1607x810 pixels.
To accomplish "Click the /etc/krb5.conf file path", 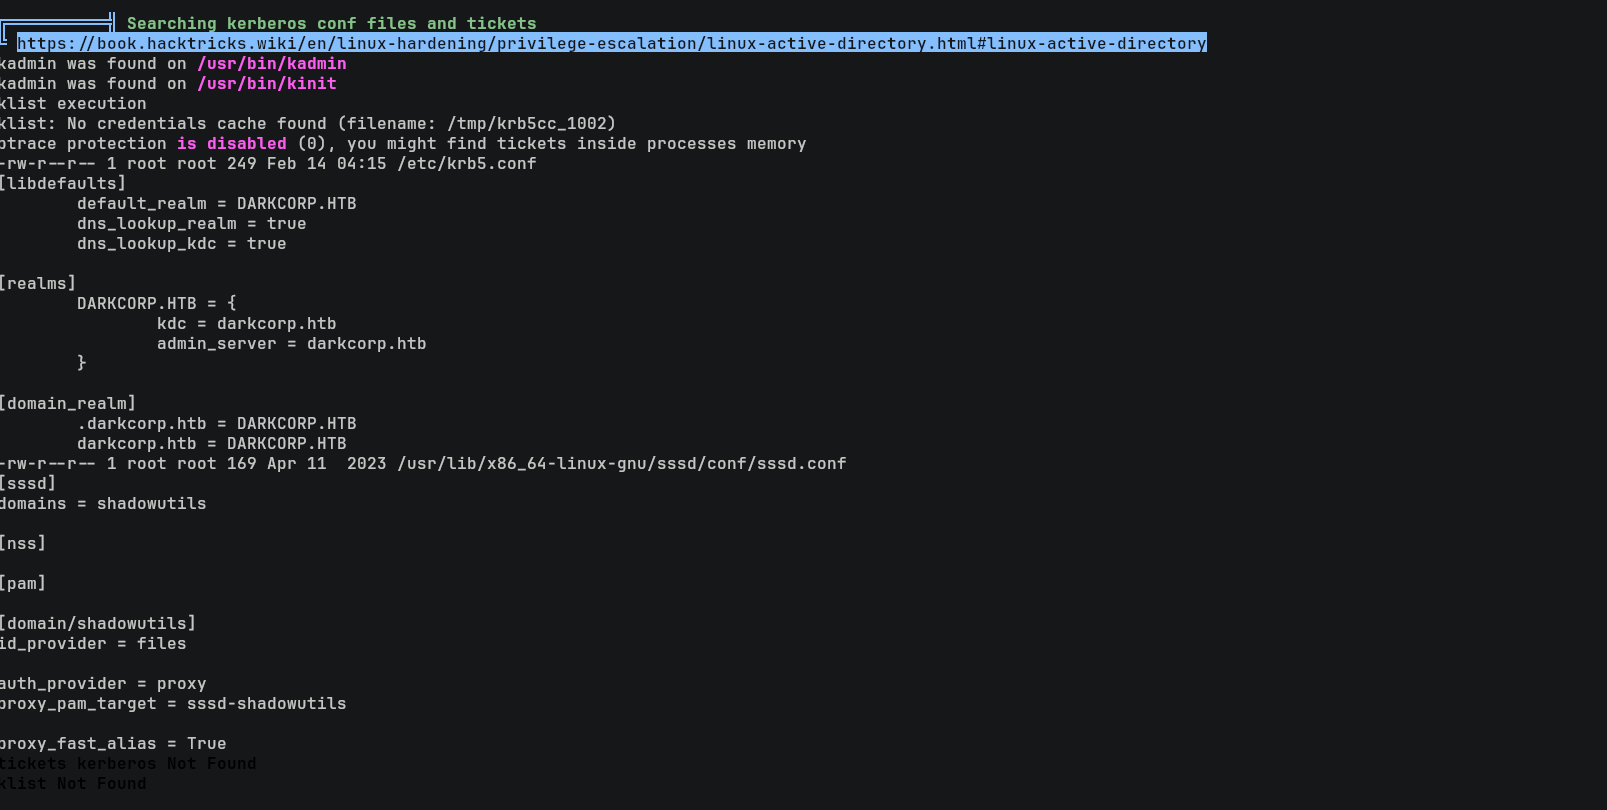I will (x=466, y=163).
